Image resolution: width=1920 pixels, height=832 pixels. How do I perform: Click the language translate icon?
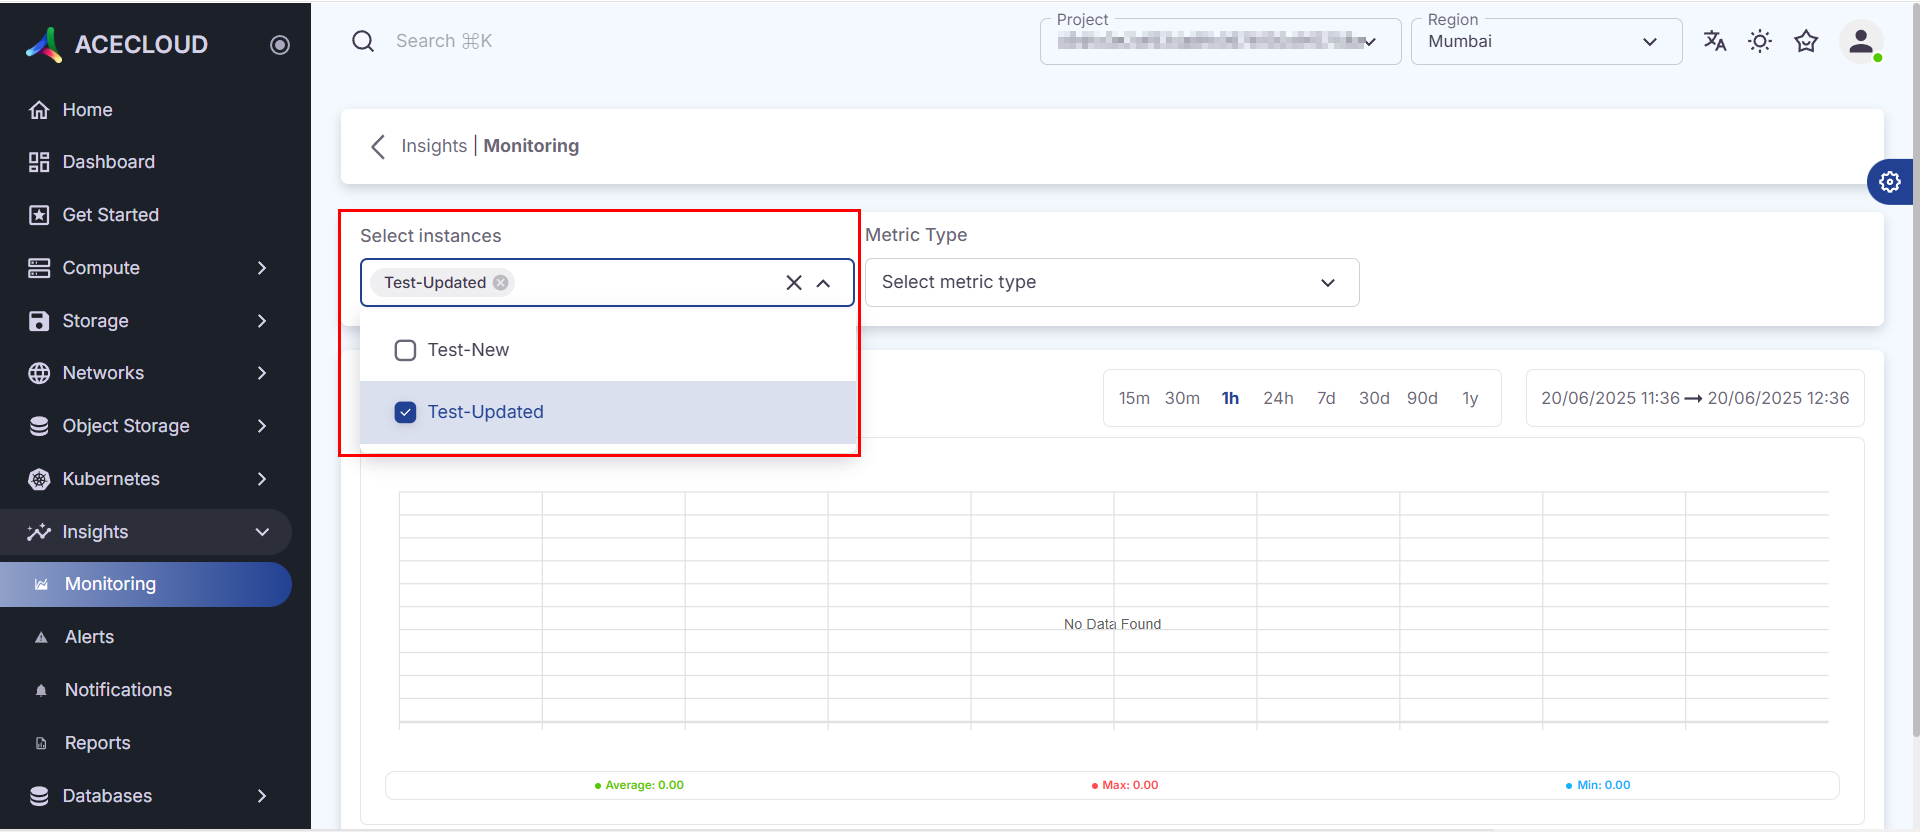tap(1714, 41)
